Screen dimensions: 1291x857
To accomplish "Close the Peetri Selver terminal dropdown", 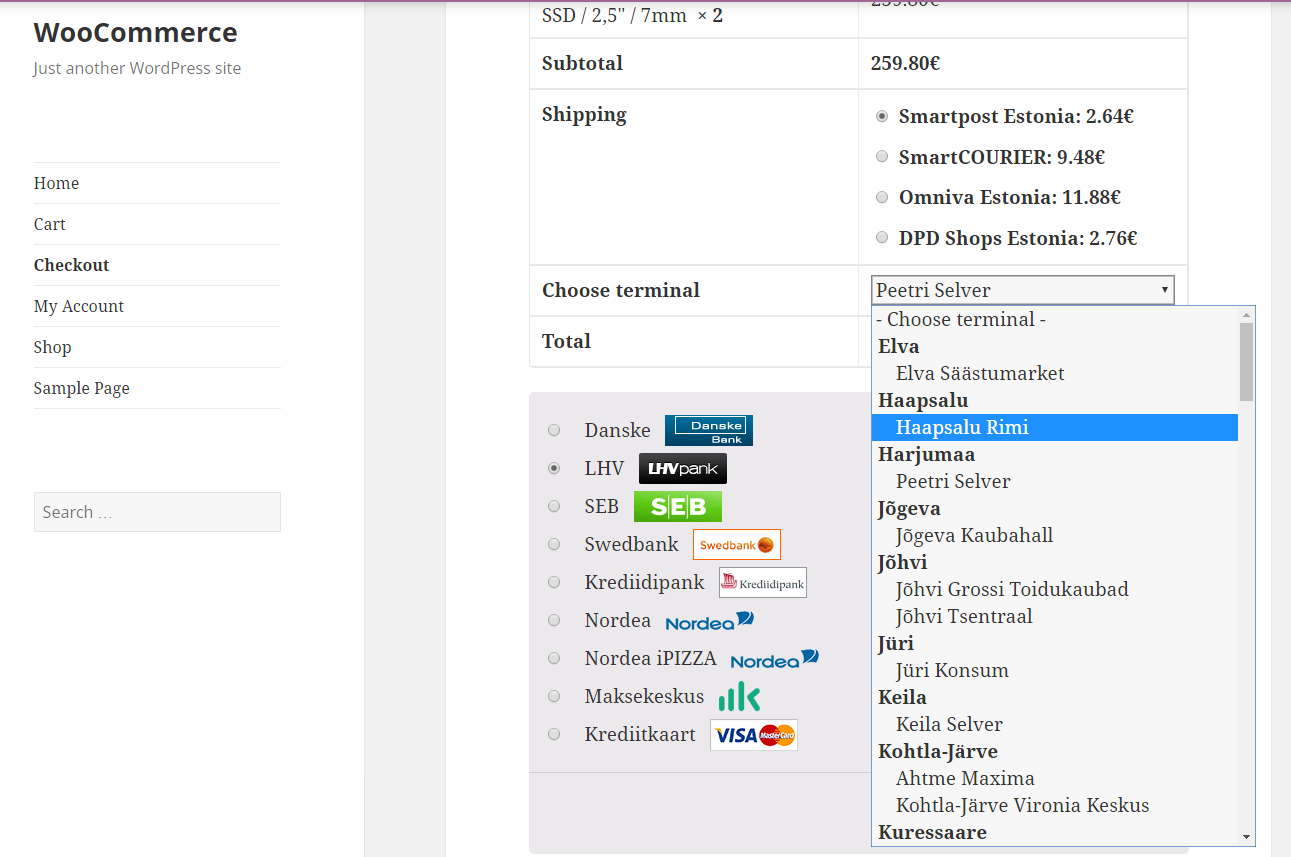I will [1023, 290].
